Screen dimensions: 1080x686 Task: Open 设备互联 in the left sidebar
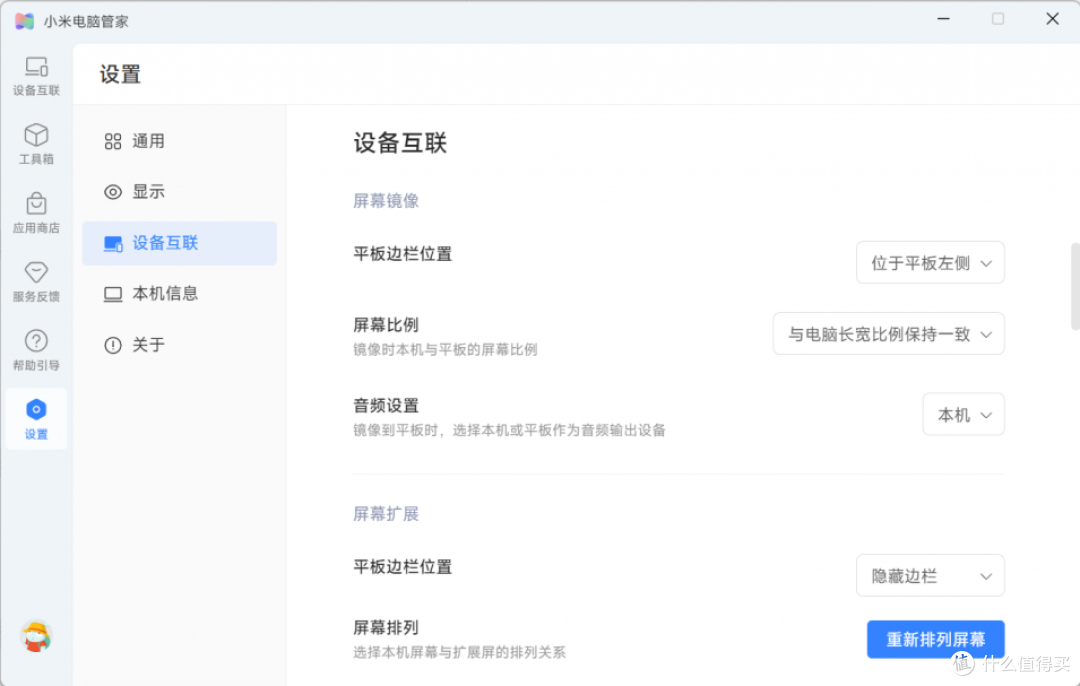point(36,76)
